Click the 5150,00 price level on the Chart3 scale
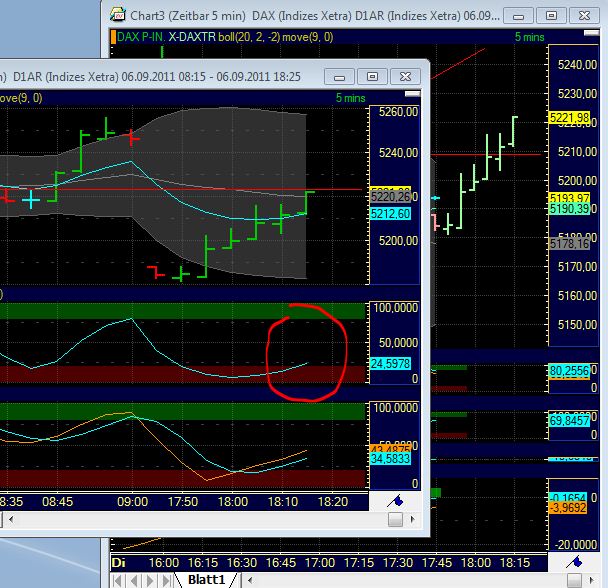608x588 pixels. point(577,325)
